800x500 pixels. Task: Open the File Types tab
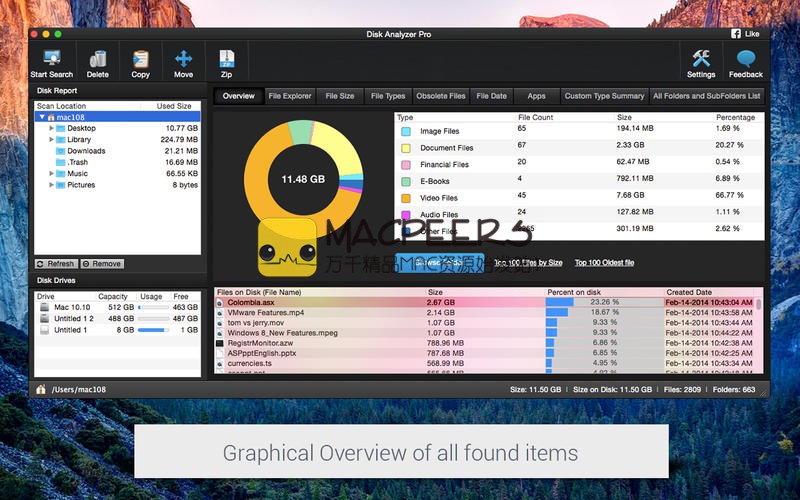tap(388, 96)
